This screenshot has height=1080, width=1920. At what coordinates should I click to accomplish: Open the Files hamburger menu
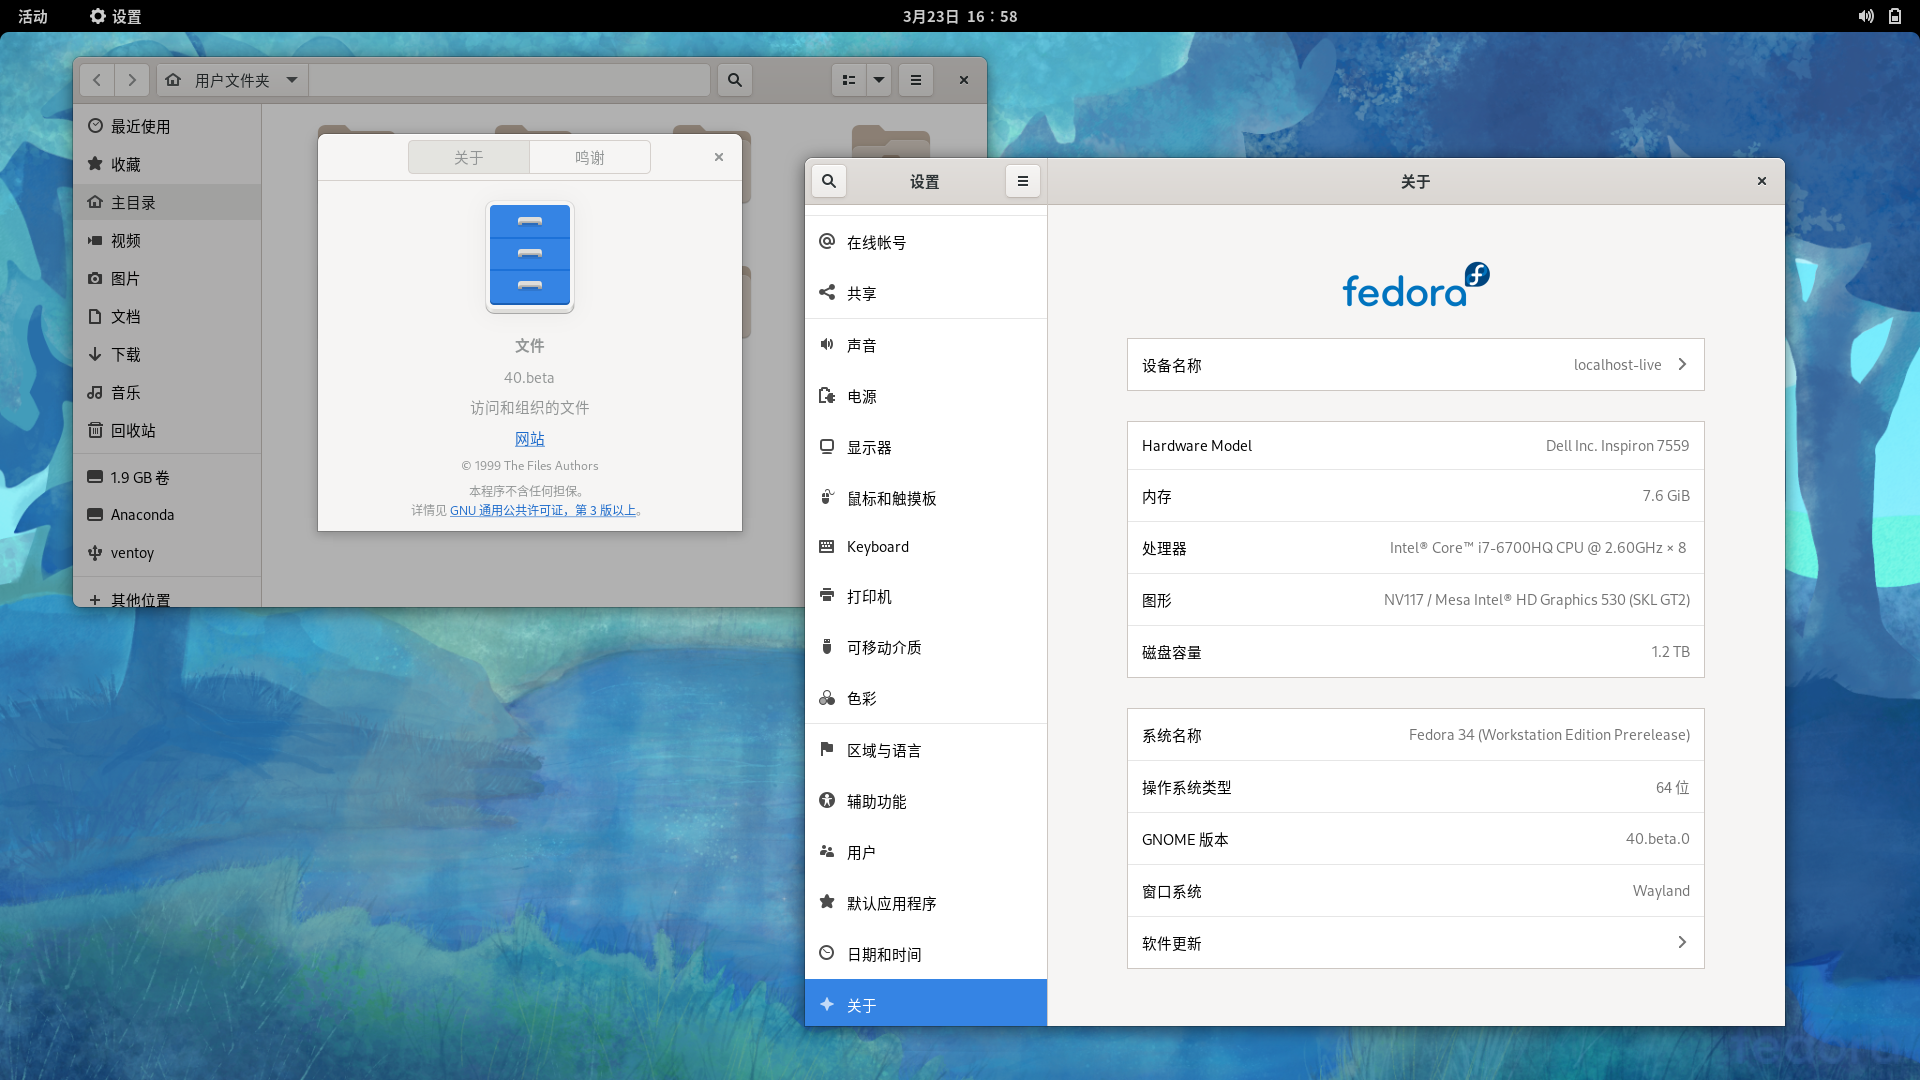click(x=915, y=80)
